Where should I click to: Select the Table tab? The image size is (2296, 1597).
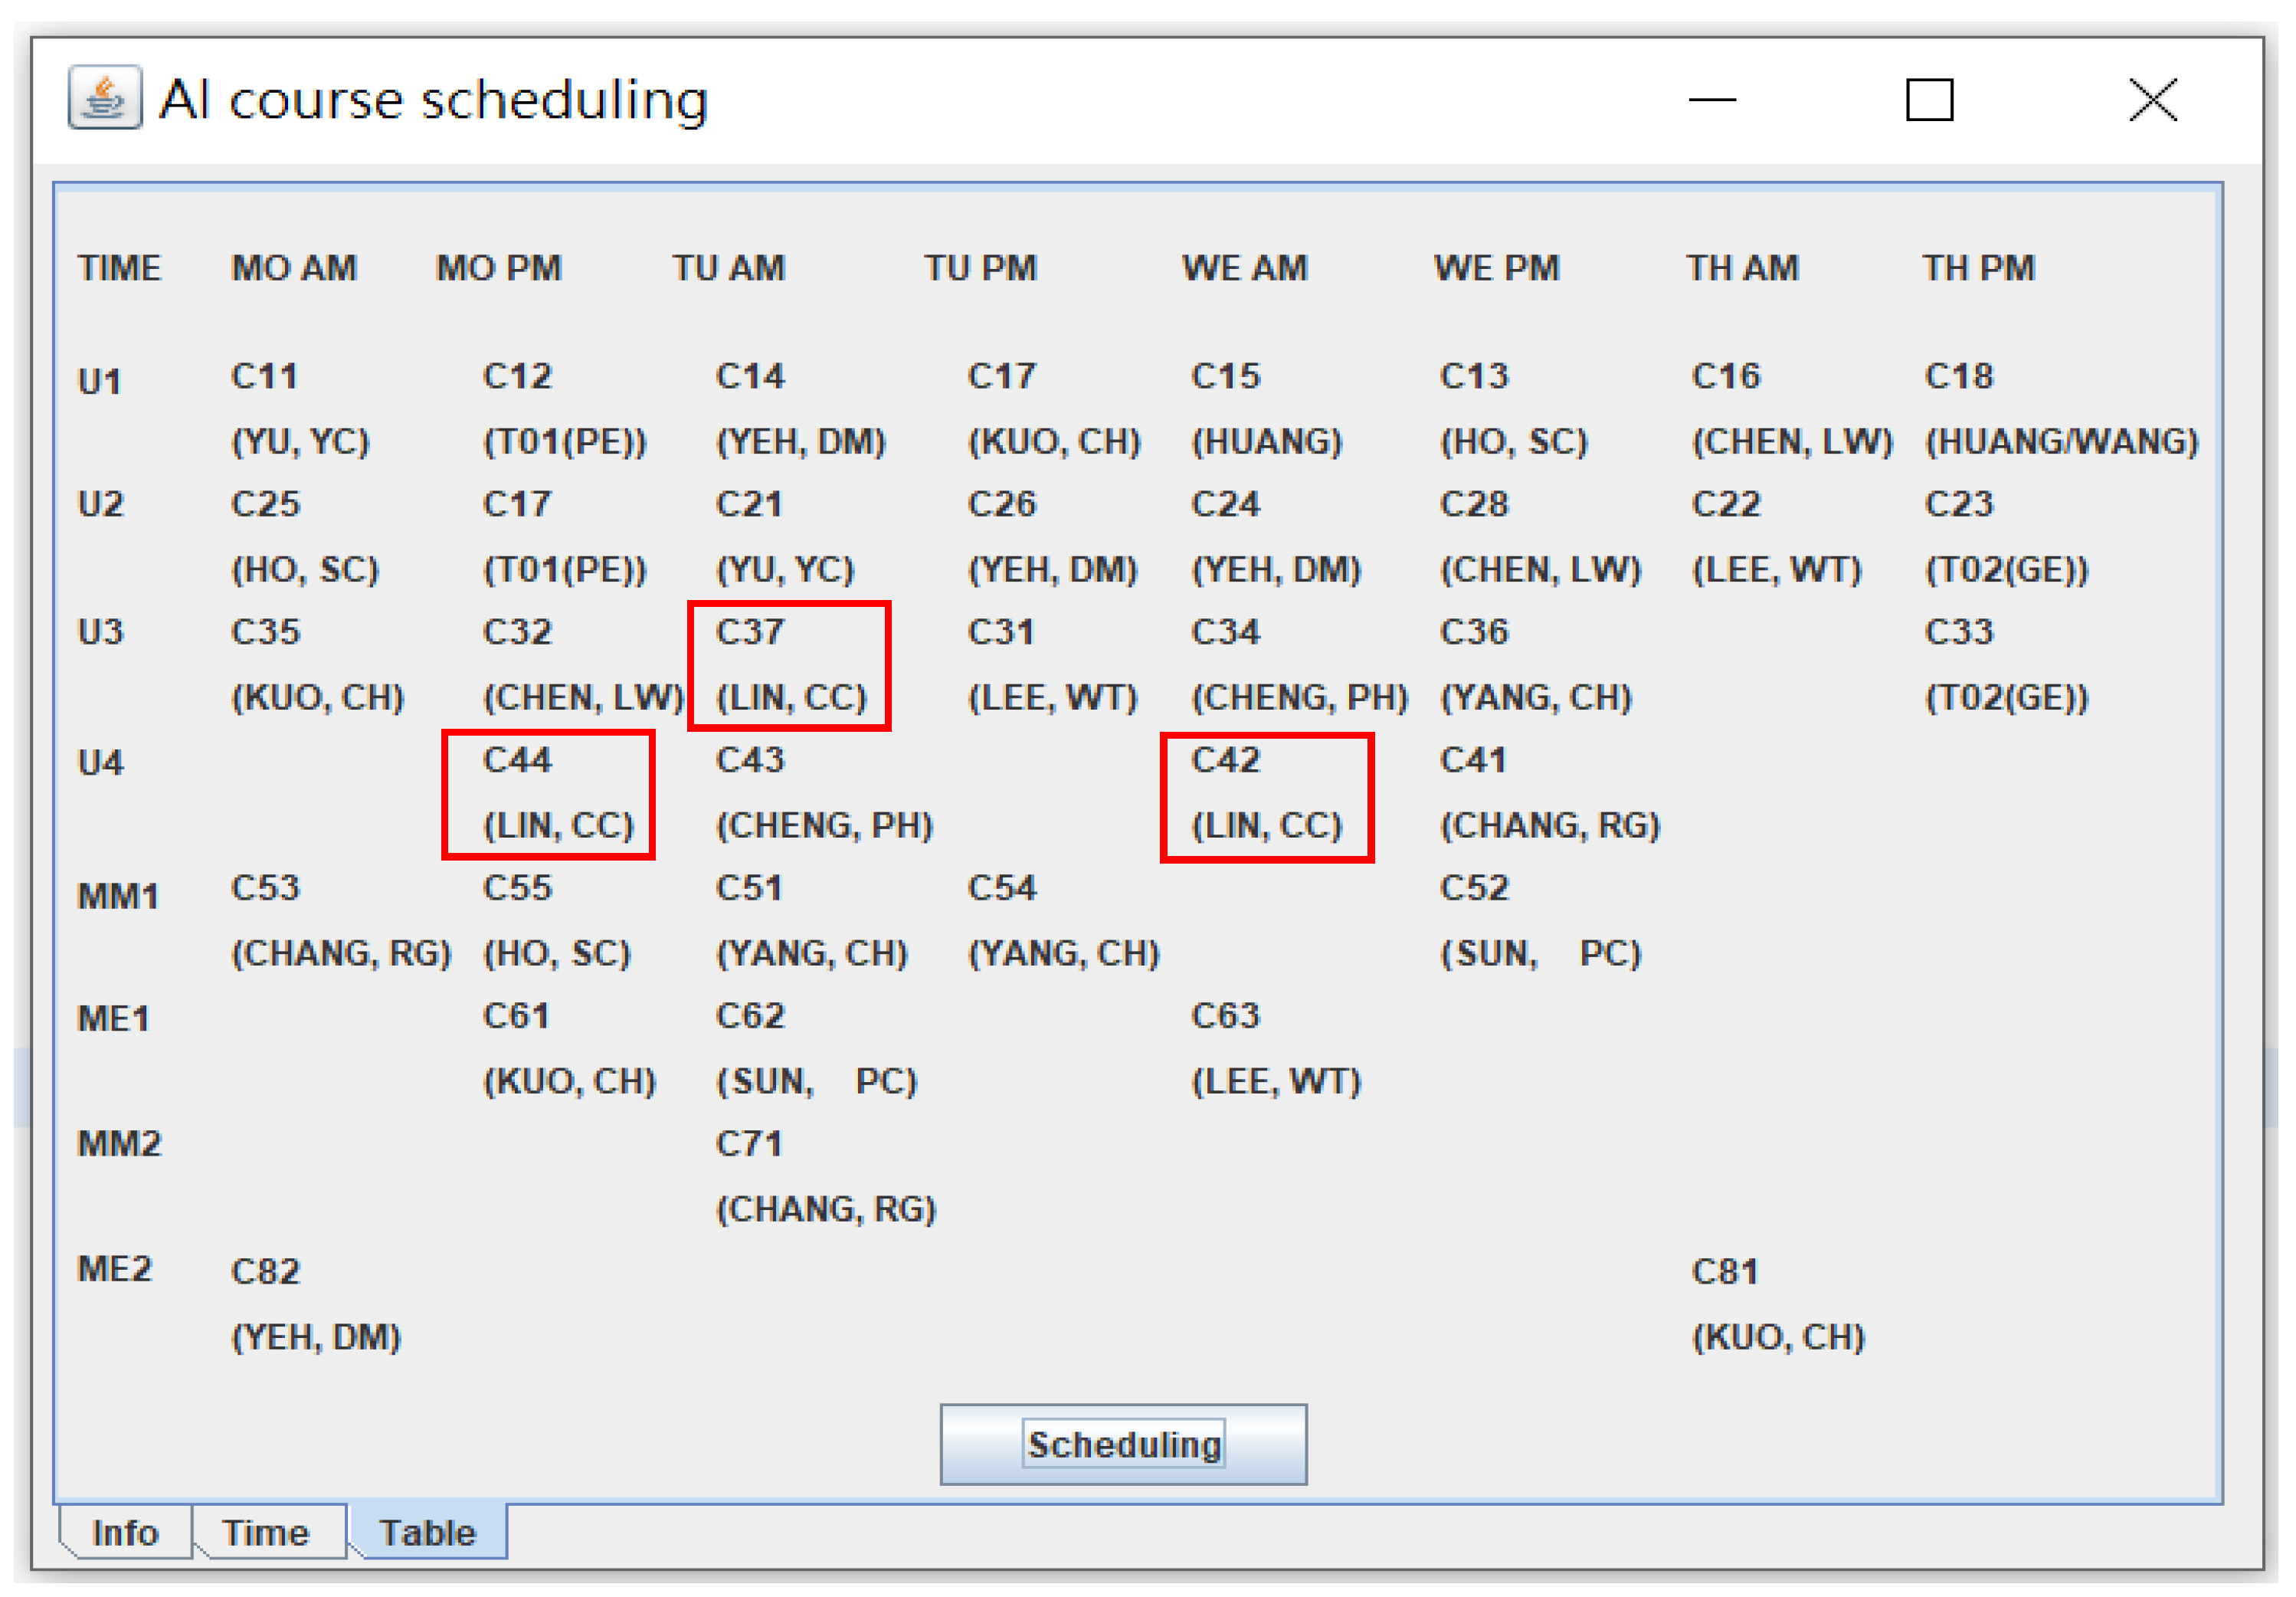[x=428, y=1531]
